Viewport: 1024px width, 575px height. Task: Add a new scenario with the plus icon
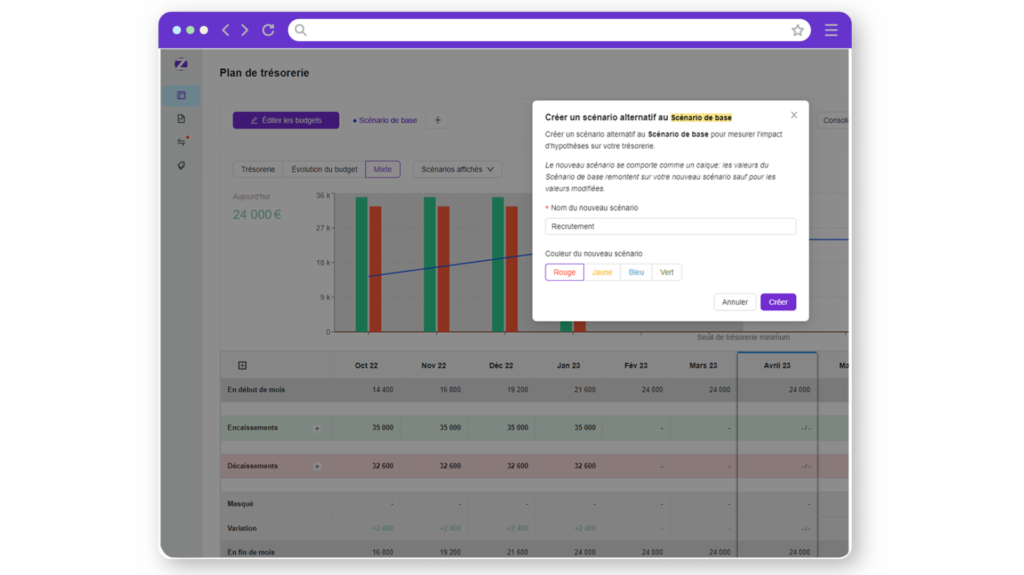[438, 120]
